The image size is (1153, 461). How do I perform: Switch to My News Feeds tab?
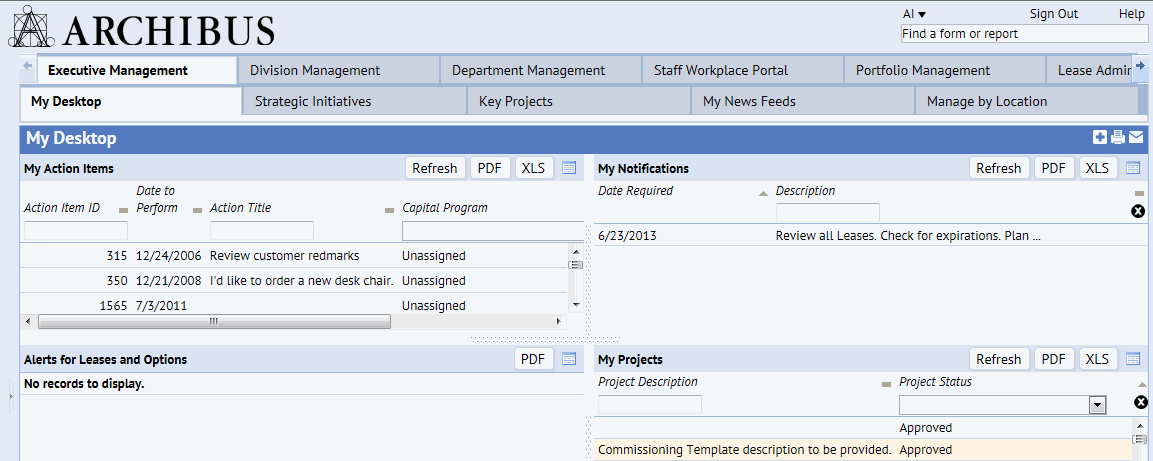pyautogui.click(x=803, y=101)
